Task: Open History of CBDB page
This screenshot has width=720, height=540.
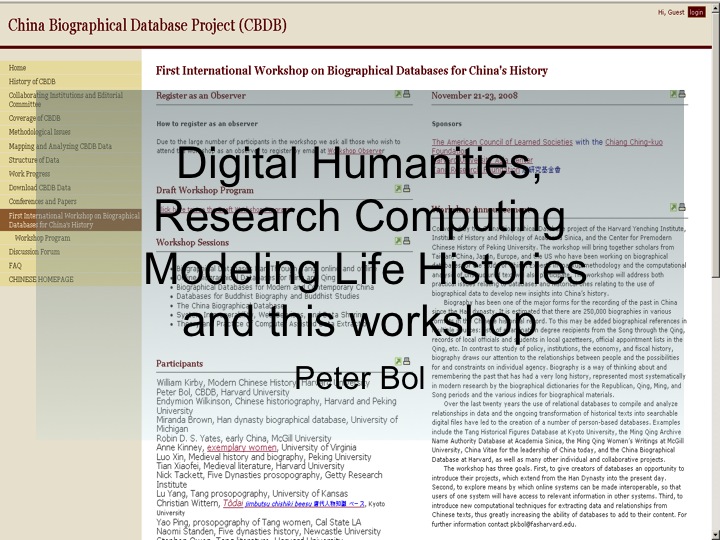Action: point(32,81)
